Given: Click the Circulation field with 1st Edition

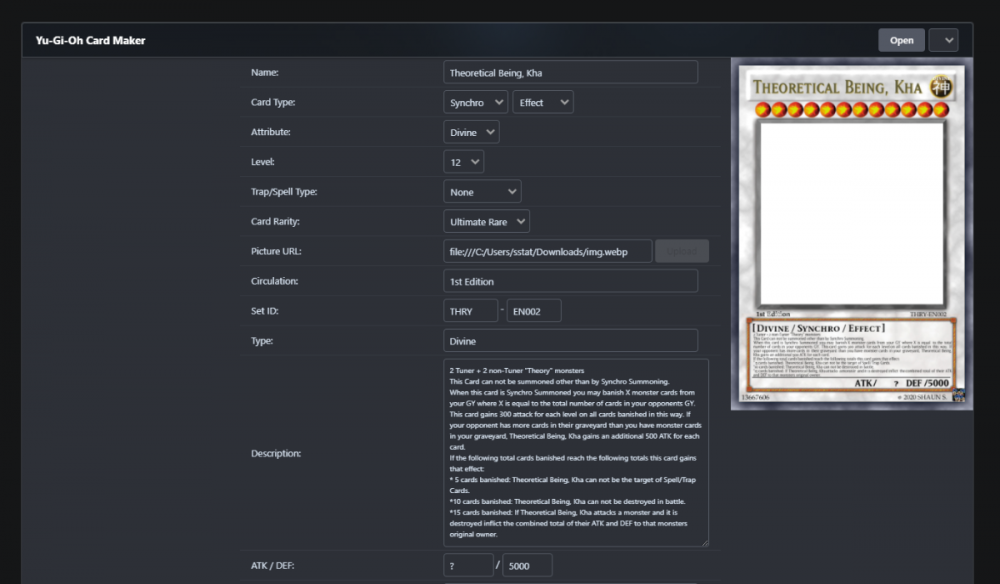Looking at the screenshot, I should (x=570, y=281).
